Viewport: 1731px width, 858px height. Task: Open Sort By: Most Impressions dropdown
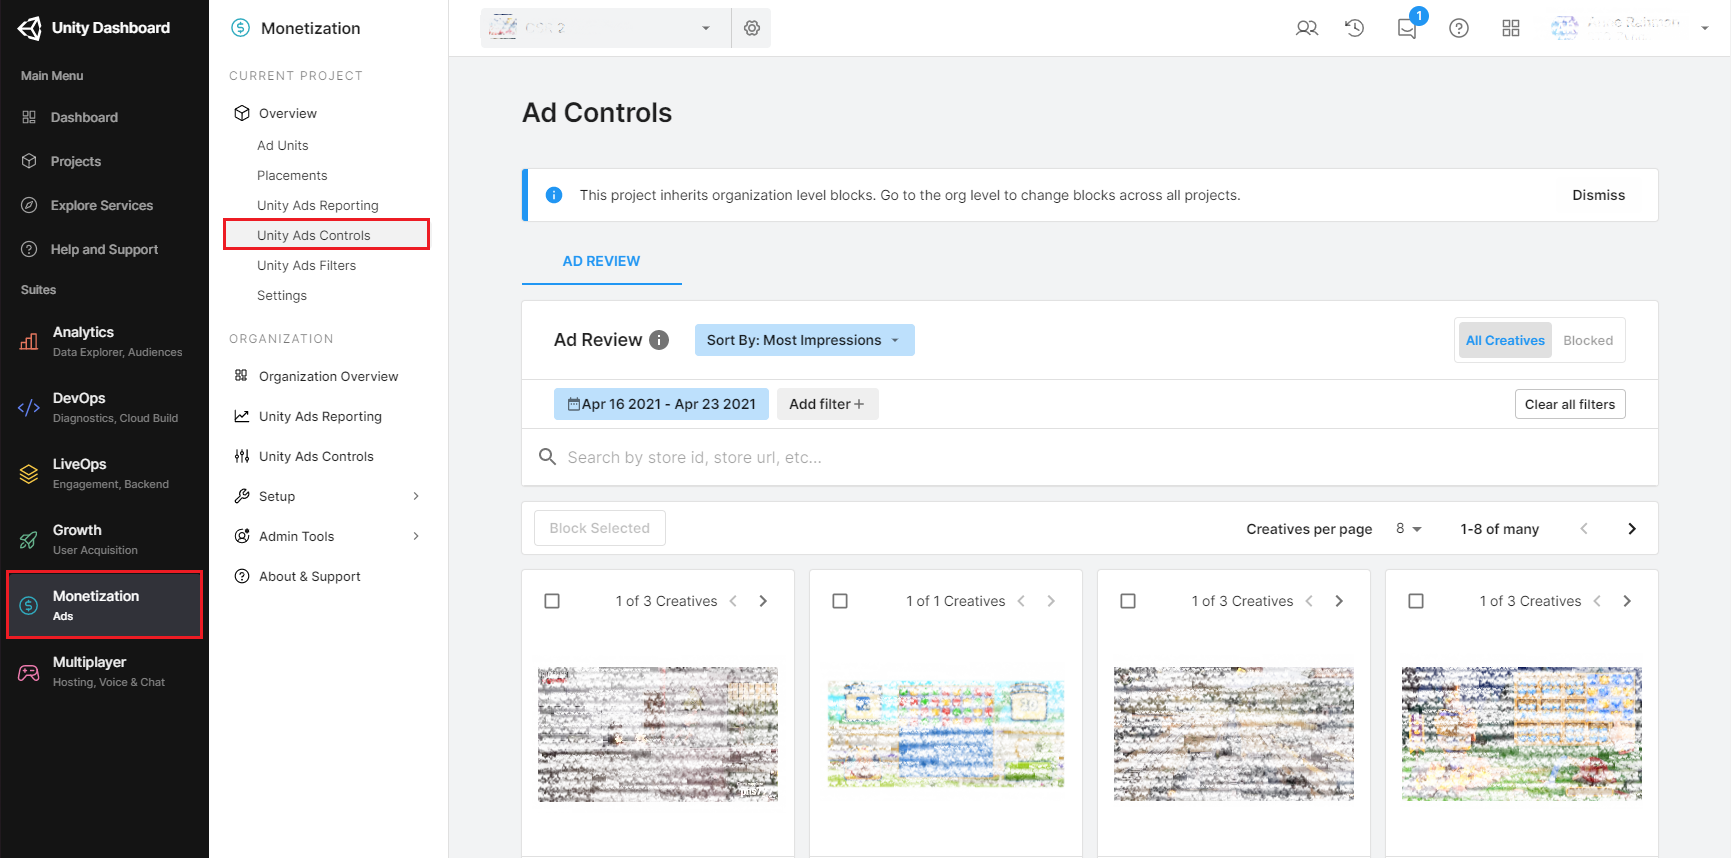click(x=804, y=340)
